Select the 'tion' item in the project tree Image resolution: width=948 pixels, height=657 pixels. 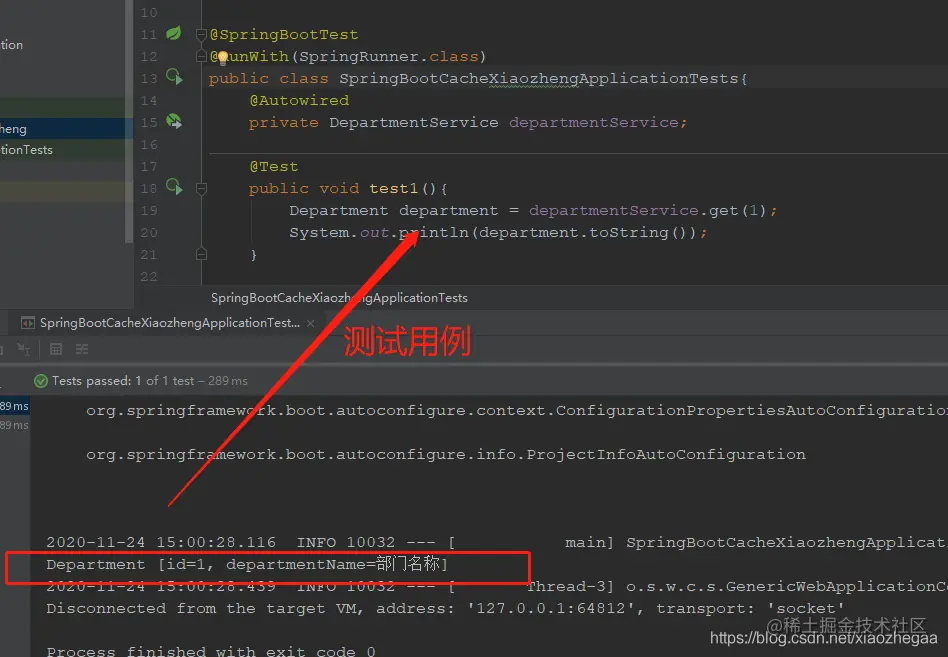click(11, 45)
